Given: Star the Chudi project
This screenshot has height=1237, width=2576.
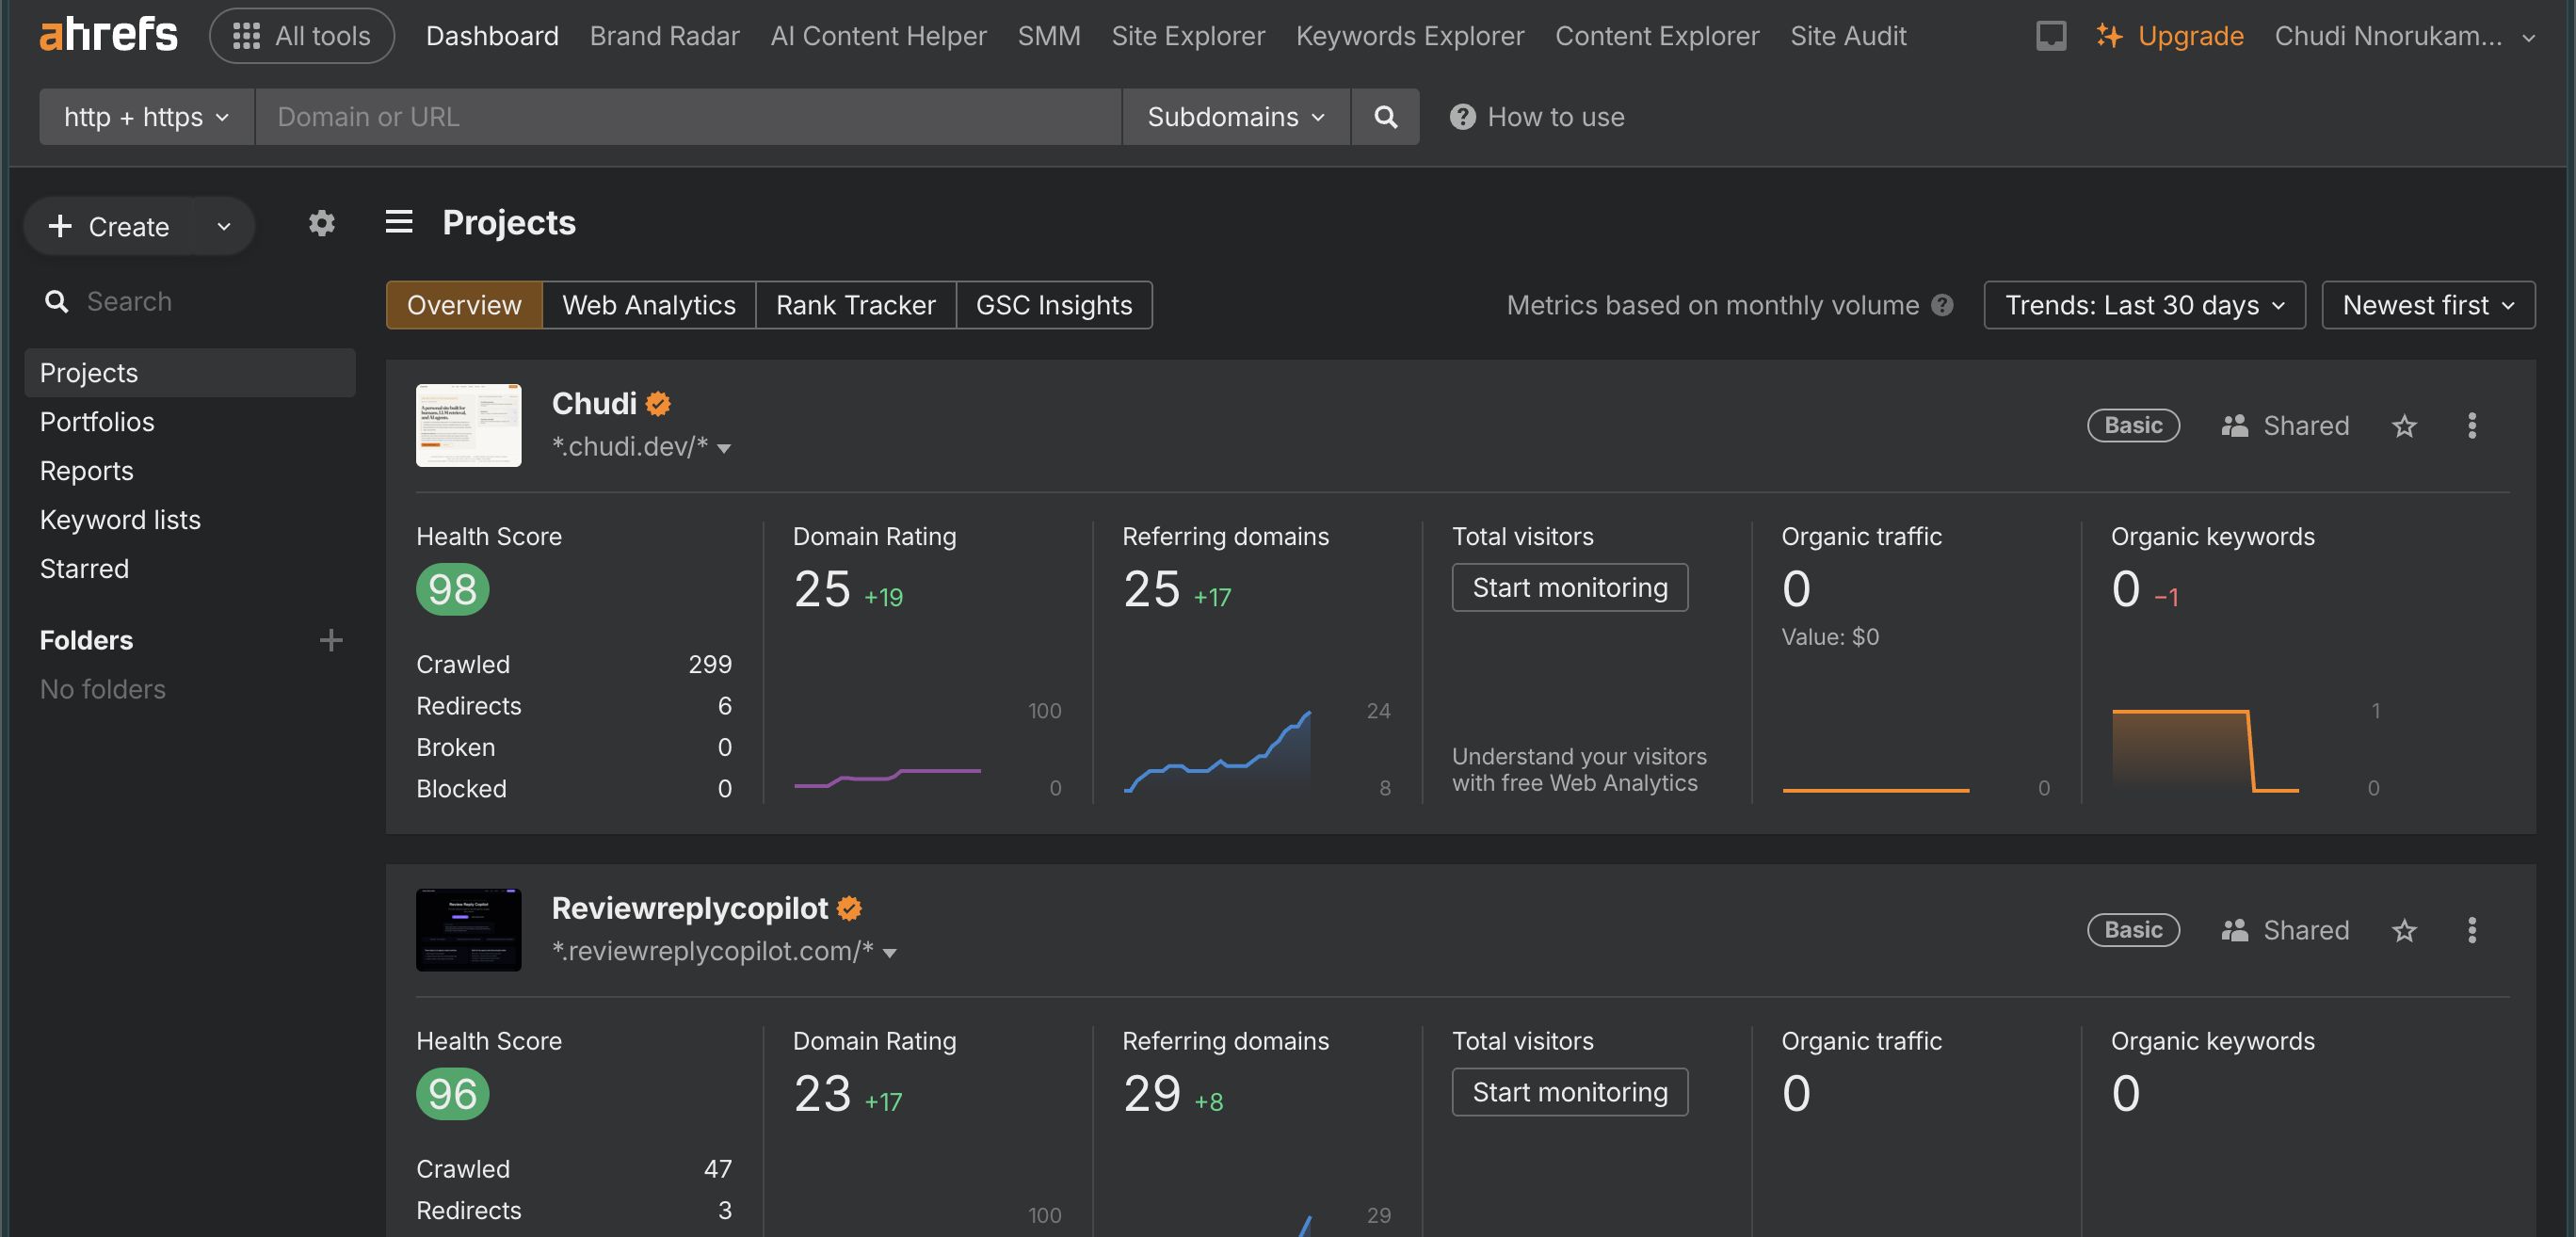Looking at the screenshot, I should coord(2404,426).
